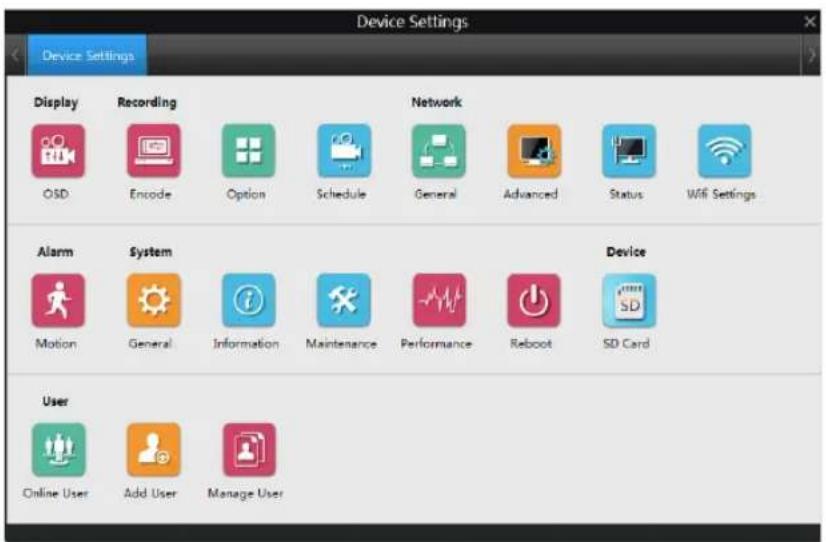Open the Manage User icon
Screen dimensions: 826x542
[249, 449]
